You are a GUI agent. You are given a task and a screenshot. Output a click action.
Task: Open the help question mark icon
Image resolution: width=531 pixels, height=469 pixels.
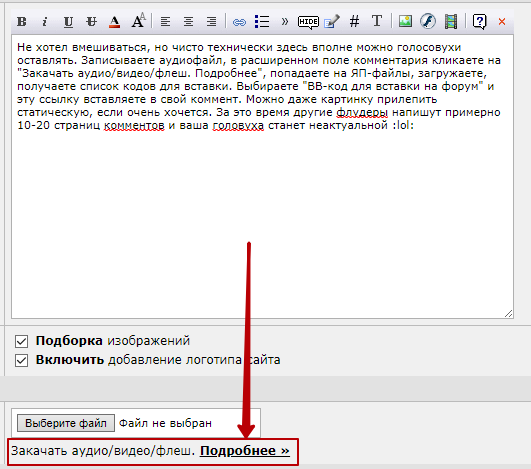(x=479, y=22)
